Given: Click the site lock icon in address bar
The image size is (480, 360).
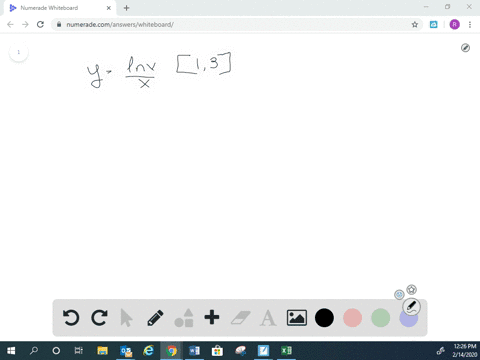Looking at the screenshot, I should tap(59, 24).
